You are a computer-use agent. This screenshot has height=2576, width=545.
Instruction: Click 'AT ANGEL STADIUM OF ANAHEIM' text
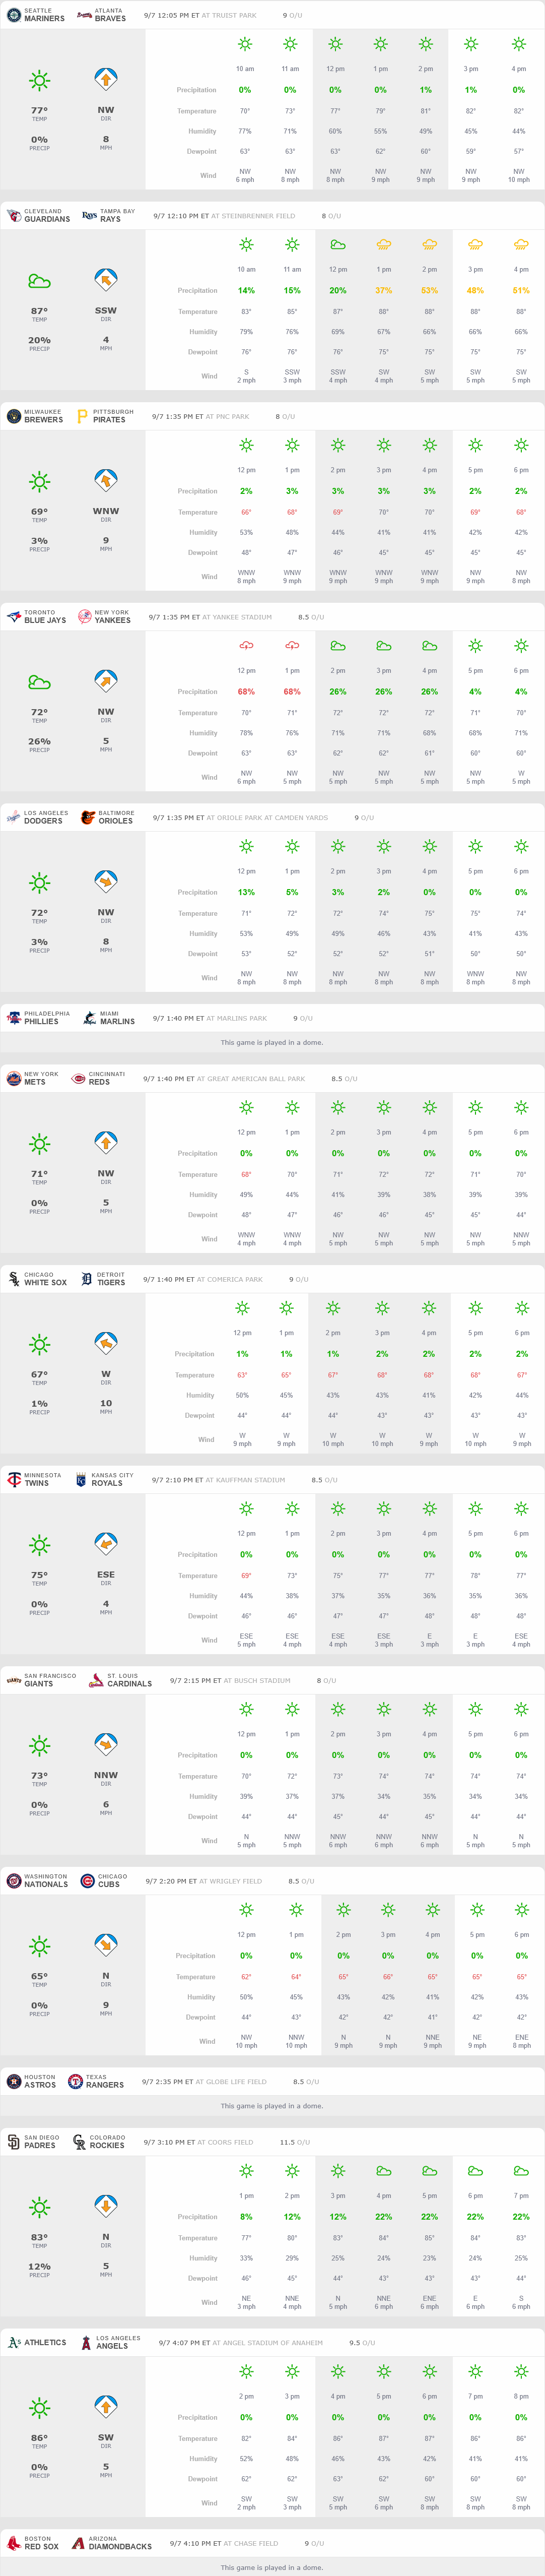(267, 2343)
